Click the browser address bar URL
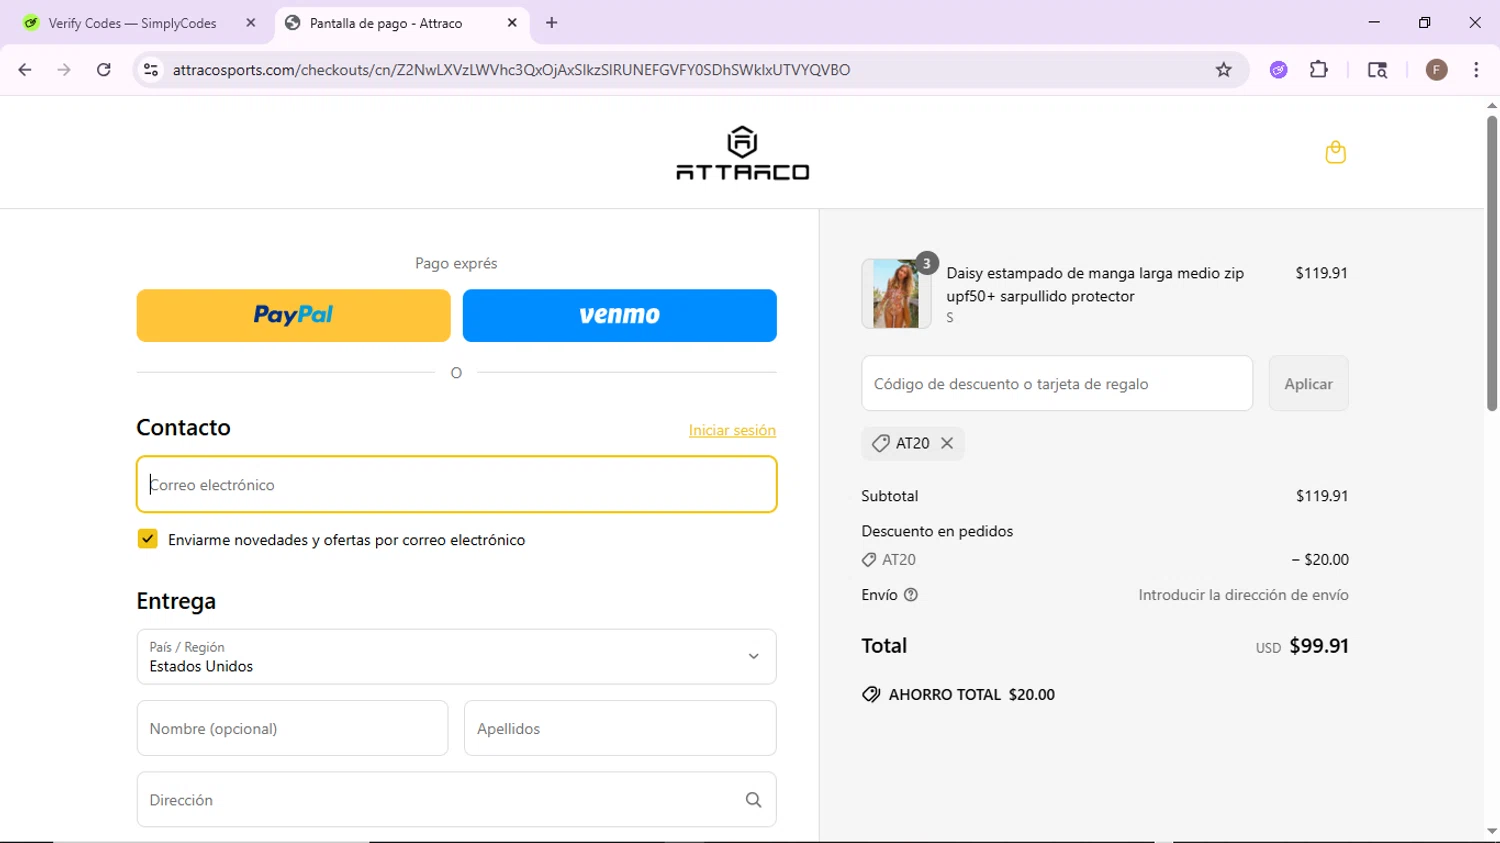1500x843 pixels. [511, 70]
